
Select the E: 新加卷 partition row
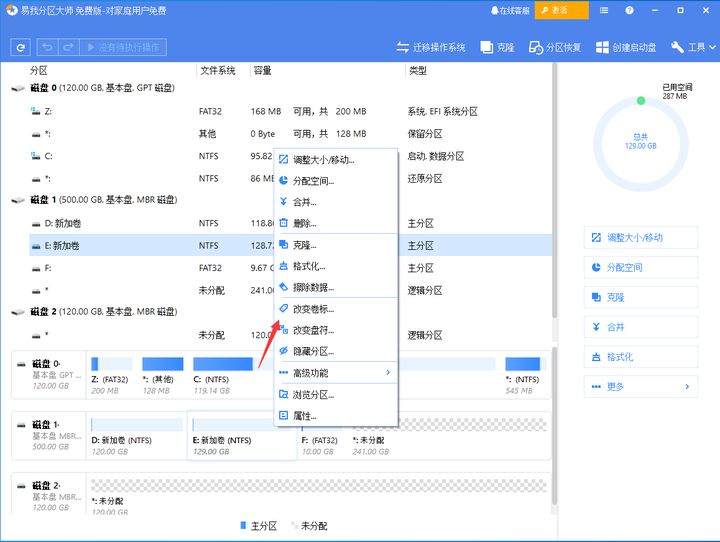tap(290, 246)
